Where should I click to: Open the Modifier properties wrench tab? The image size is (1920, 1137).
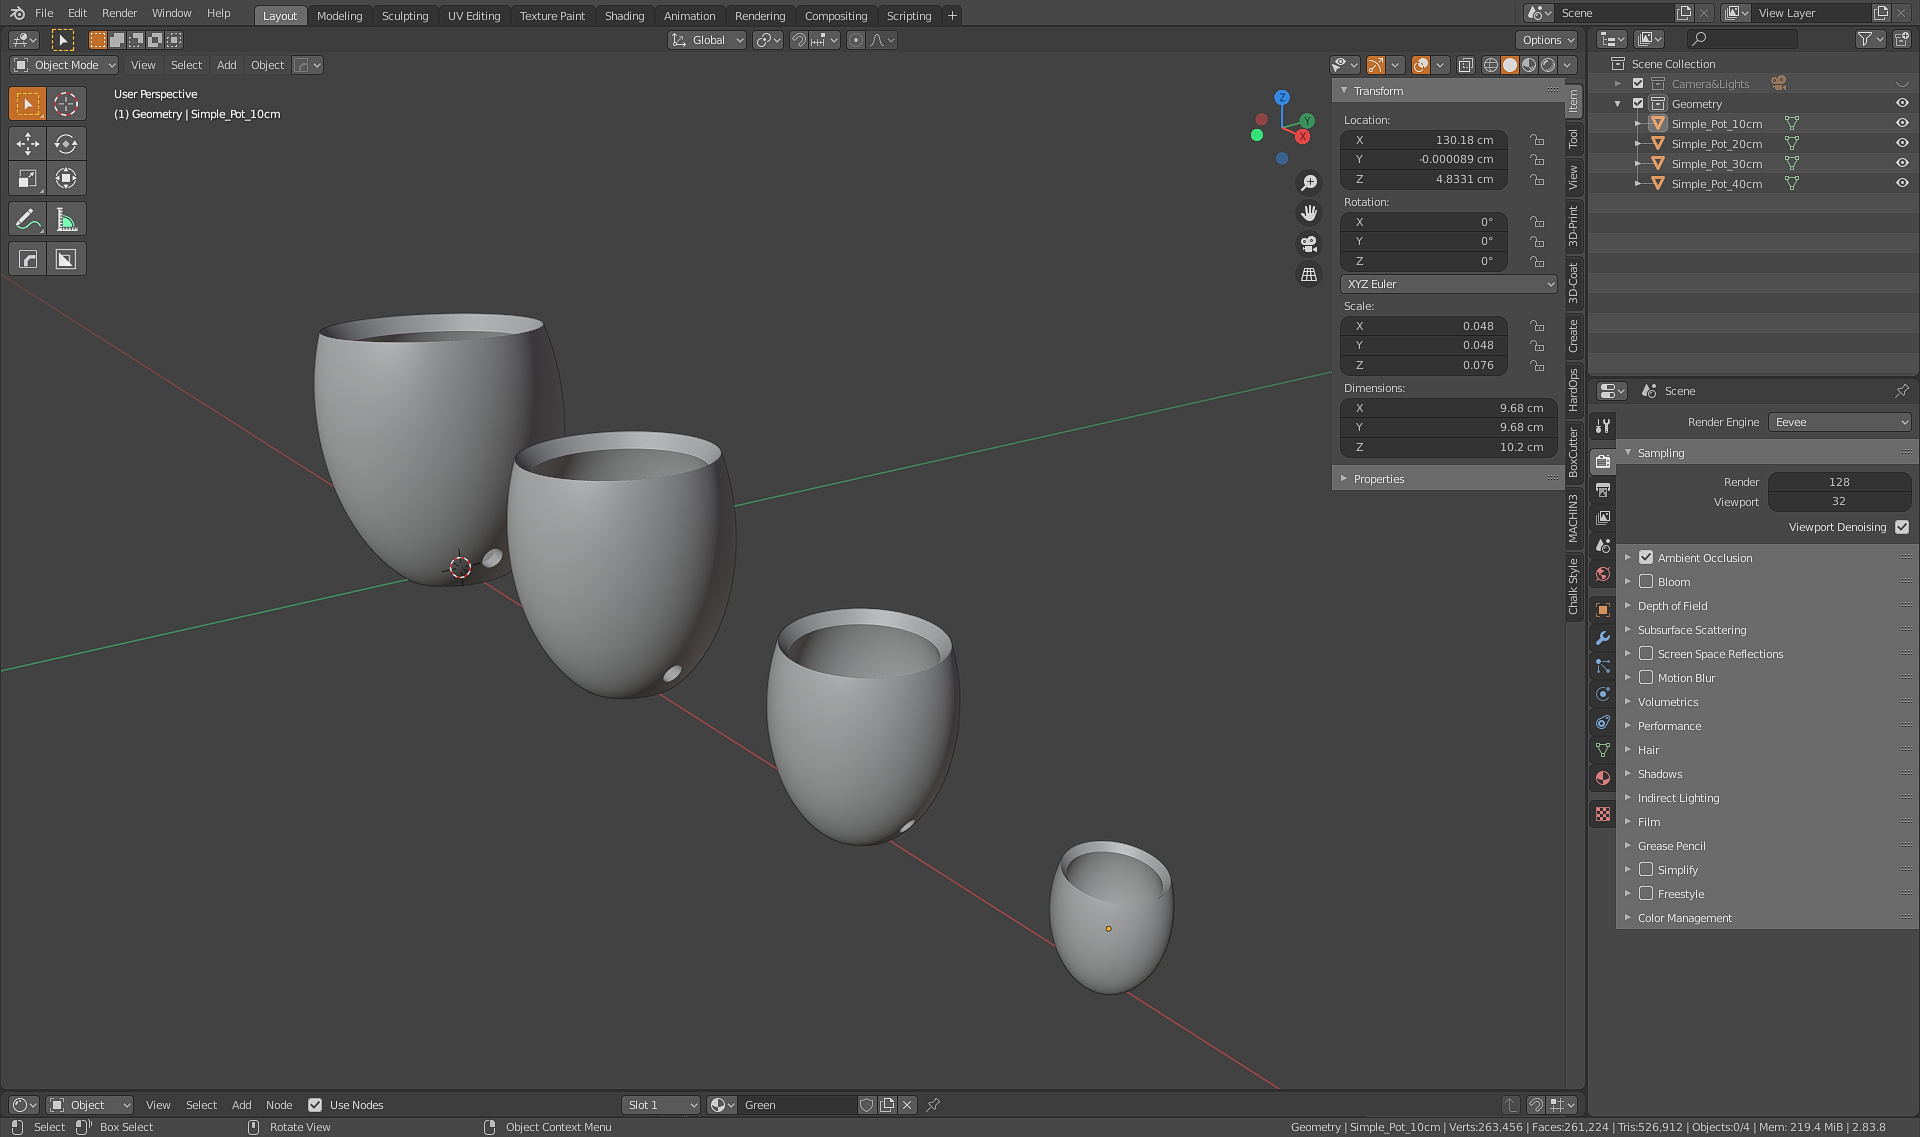pos(1603,638)
